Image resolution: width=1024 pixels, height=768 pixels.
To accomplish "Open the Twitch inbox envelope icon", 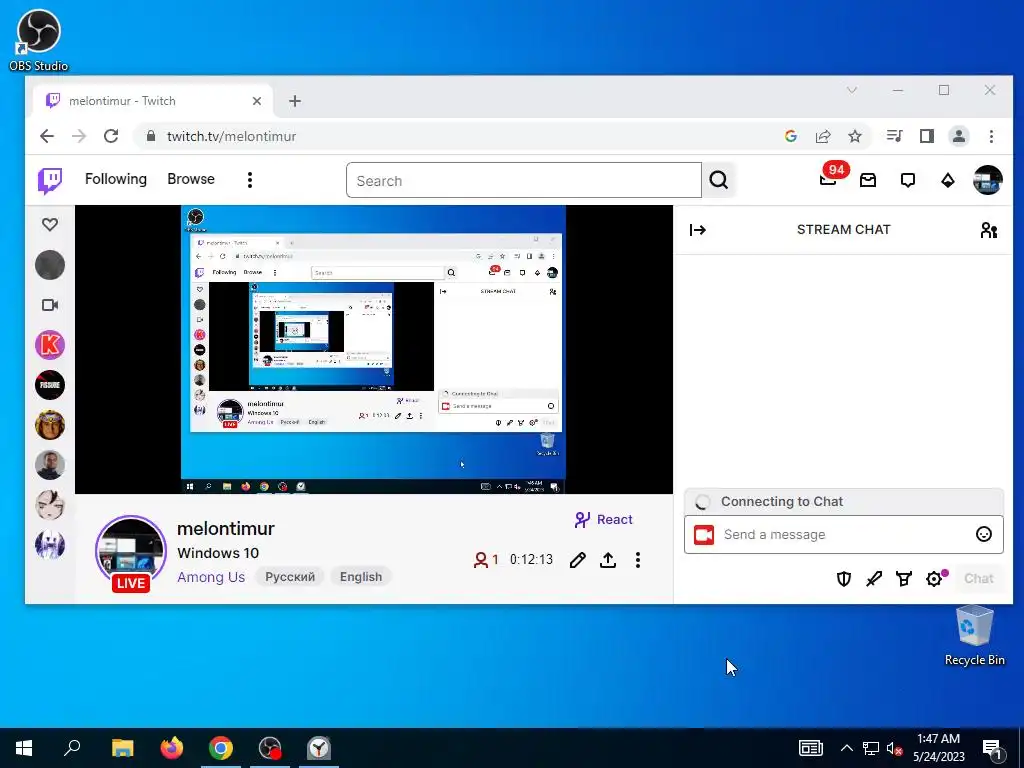I will [868, 180].
